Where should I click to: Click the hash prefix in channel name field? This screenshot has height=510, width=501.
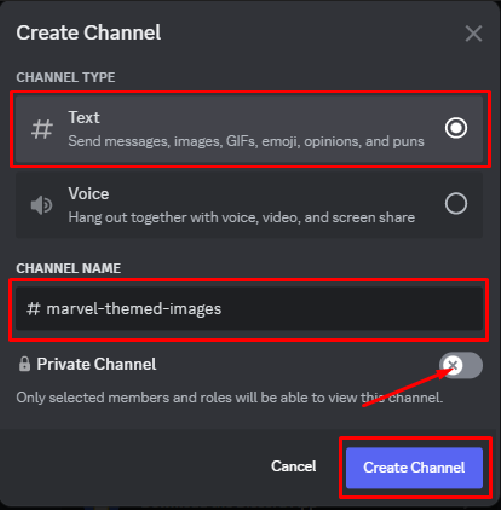tap(33, 308)
